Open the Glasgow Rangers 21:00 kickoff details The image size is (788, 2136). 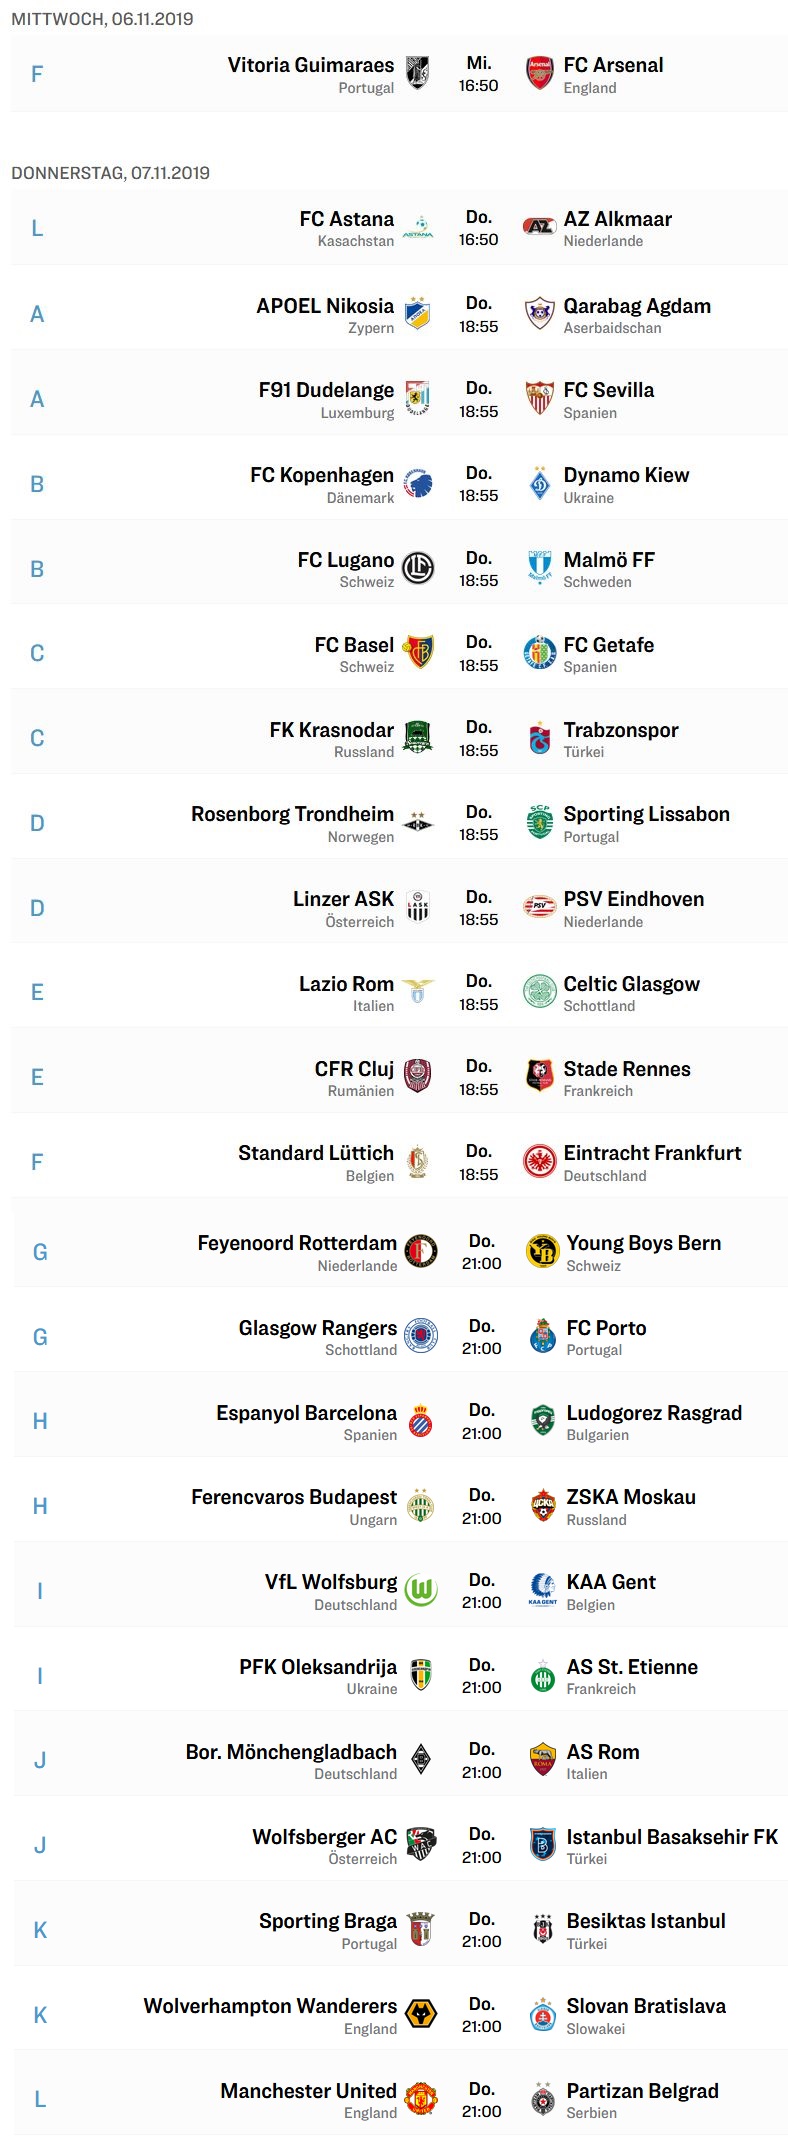[481, 1337]
